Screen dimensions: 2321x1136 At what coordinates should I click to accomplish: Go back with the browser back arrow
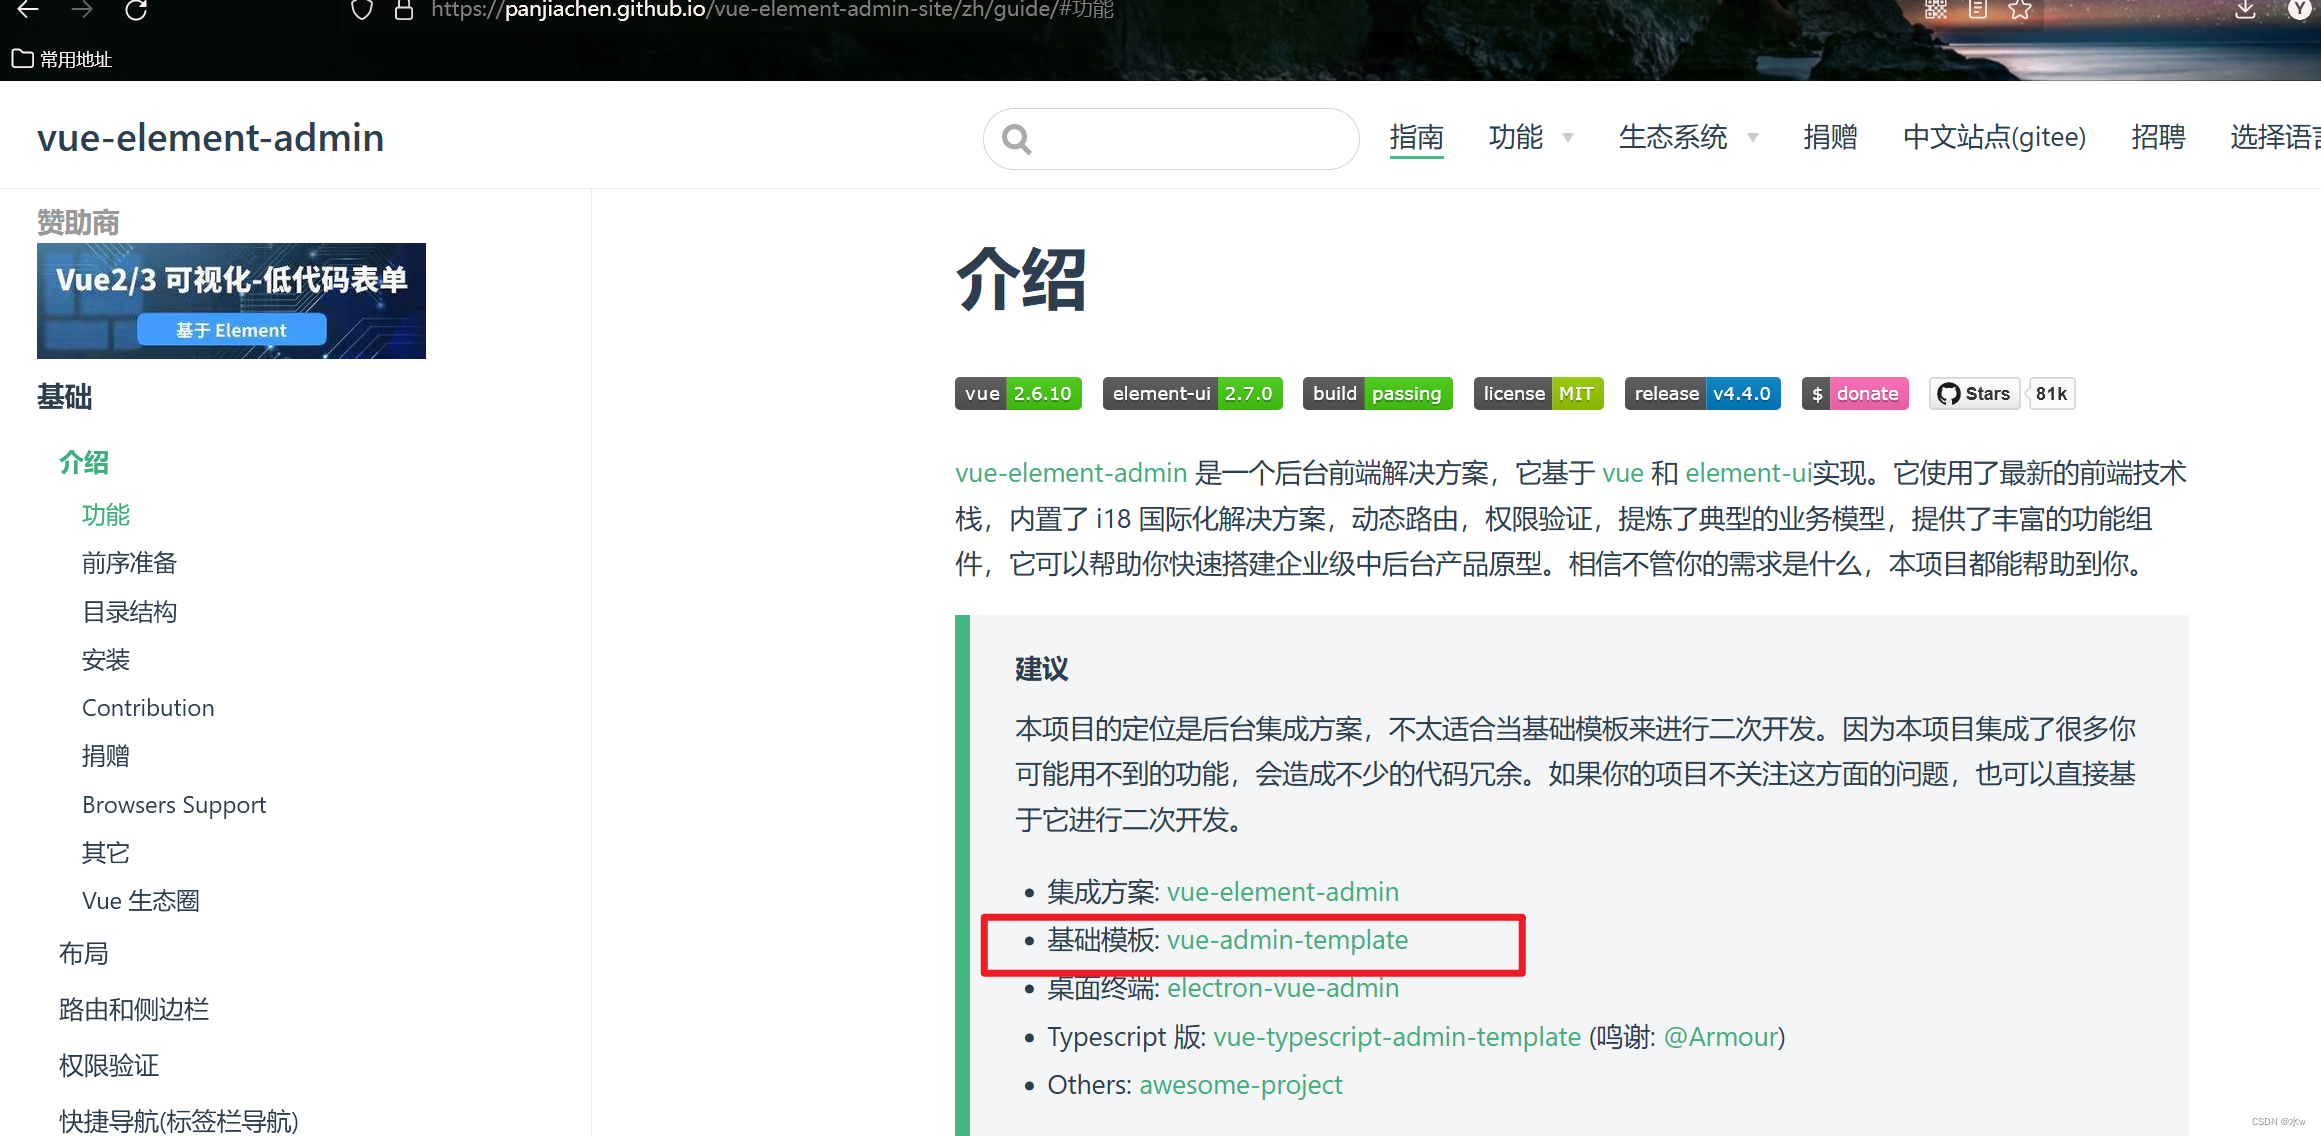click(28, 9)
